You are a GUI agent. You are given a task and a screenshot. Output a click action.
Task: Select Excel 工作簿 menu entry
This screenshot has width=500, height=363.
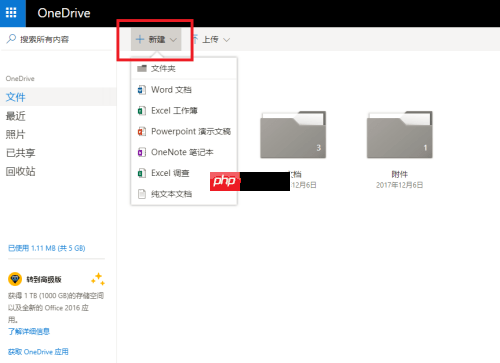coord(184,111)
